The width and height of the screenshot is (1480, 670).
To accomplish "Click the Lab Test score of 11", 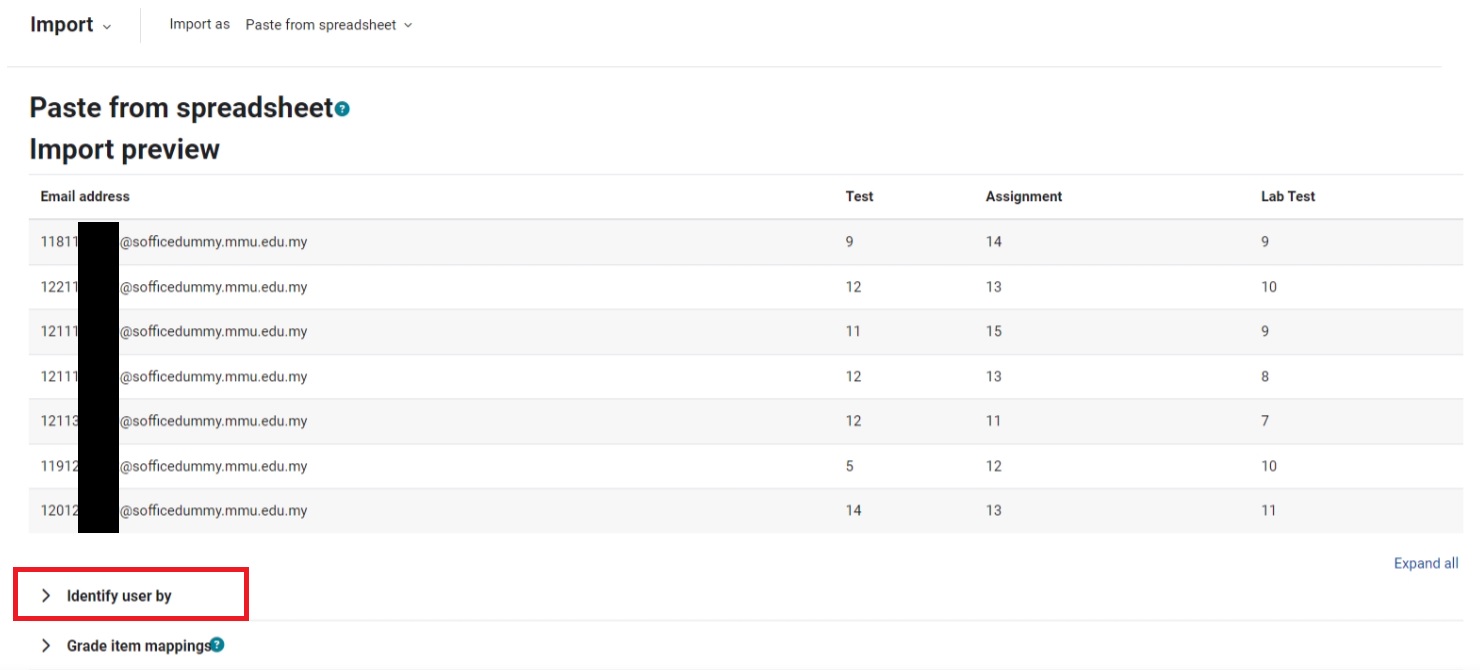I will tap(1268, 510).
